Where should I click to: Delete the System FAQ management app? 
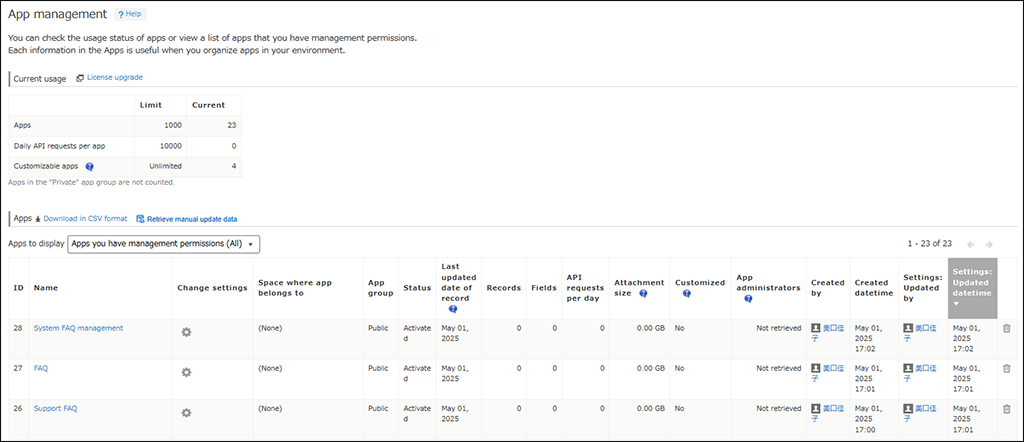(x=1006, y=328)
